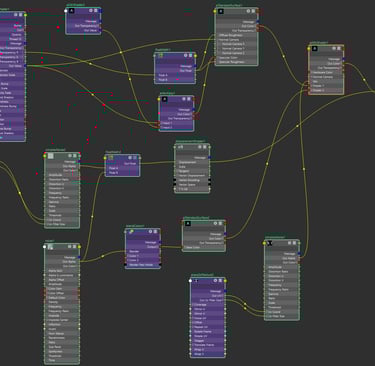Toggle the view mode button on the place2dTexture node
The width and height of the screenshot is (375, 366).
point(220,281)
